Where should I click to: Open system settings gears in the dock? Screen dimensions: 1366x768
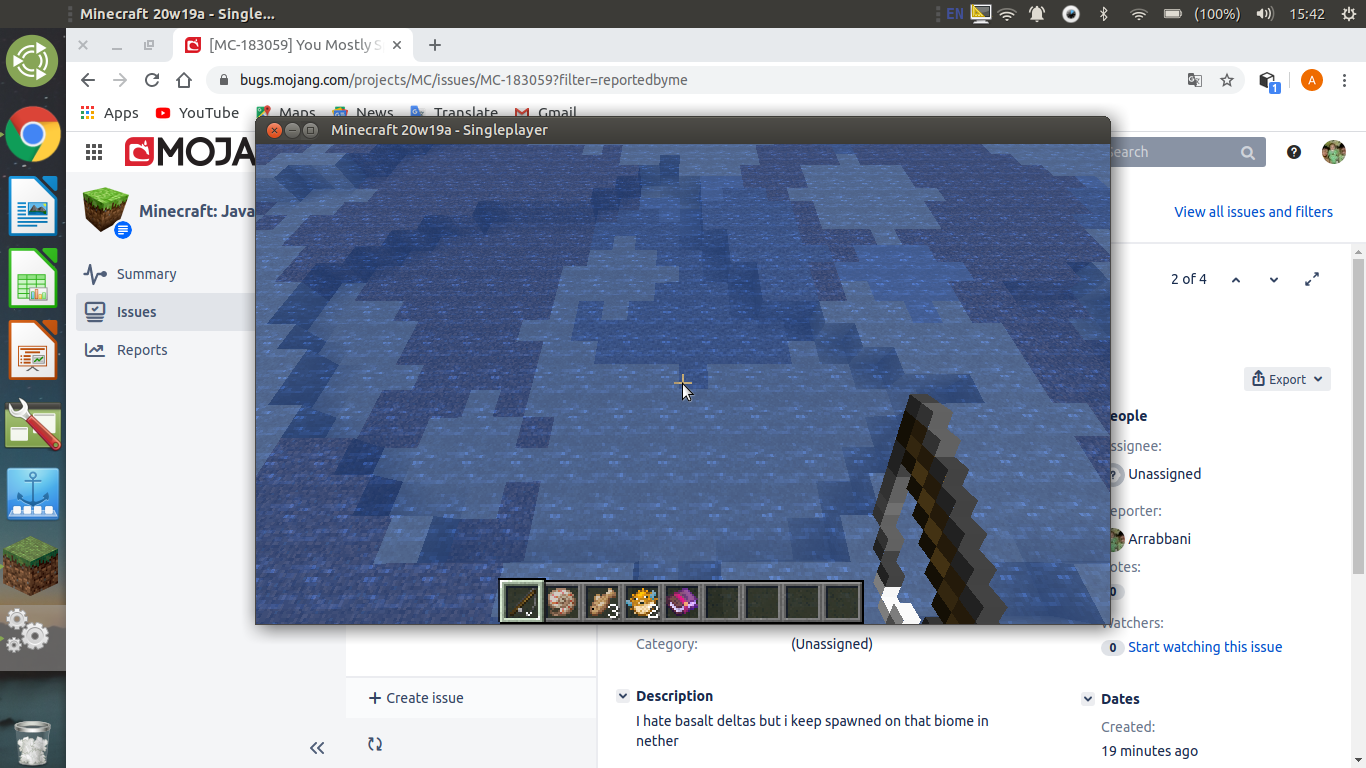(28, 630)
